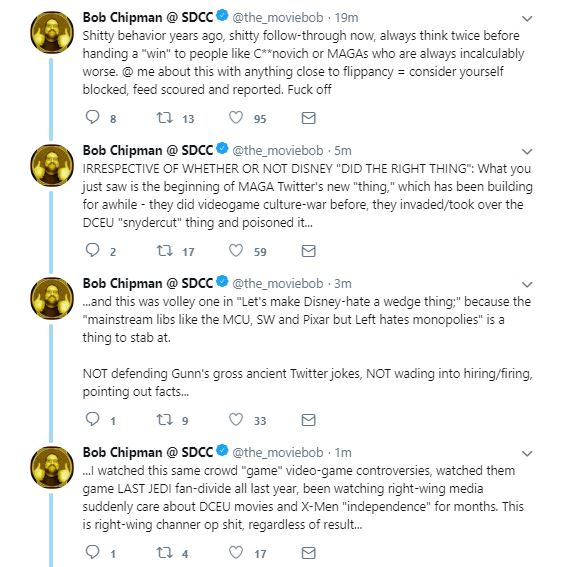Image resolution: width=564 pixels, height=567 pixels.
Task: Reply to the tweet about MAGA Twitter's new thing
Action: (x=92, y=250)
